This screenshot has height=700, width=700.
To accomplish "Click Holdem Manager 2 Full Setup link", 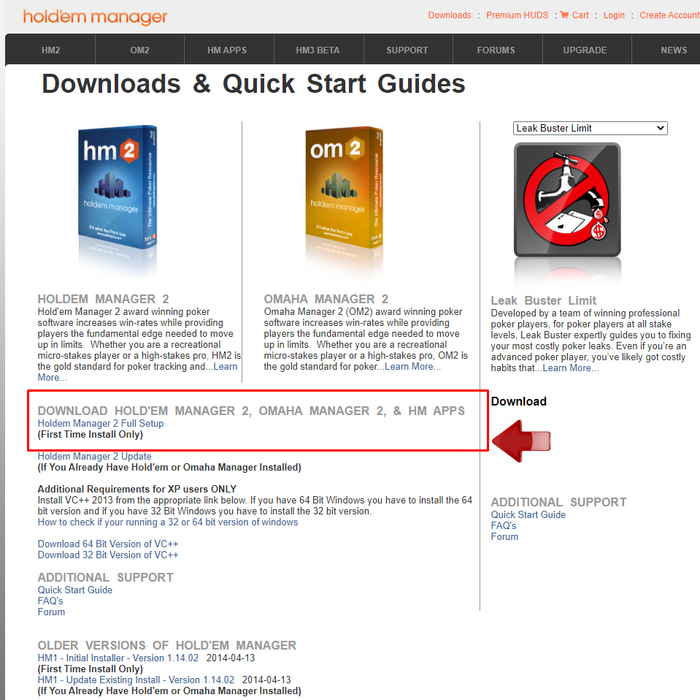I will 100,423.
